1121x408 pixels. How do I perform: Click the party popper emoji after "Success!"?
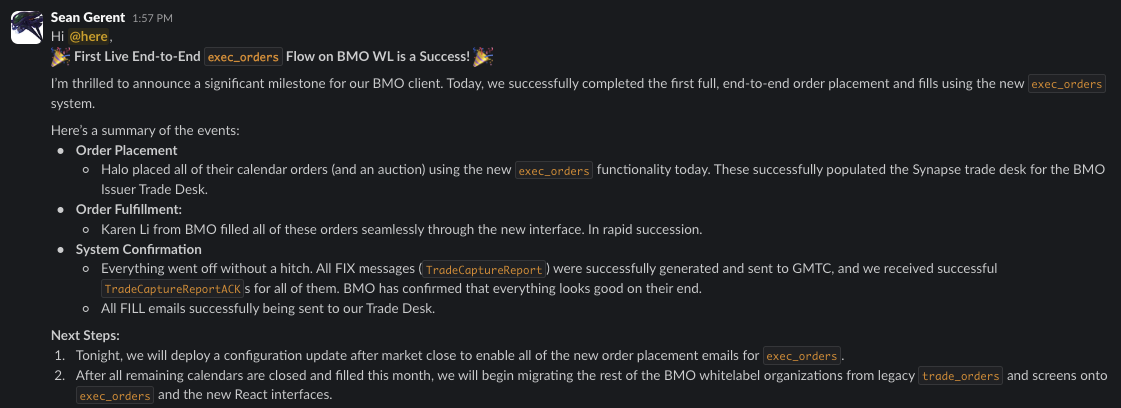click(x=484, y=57)
